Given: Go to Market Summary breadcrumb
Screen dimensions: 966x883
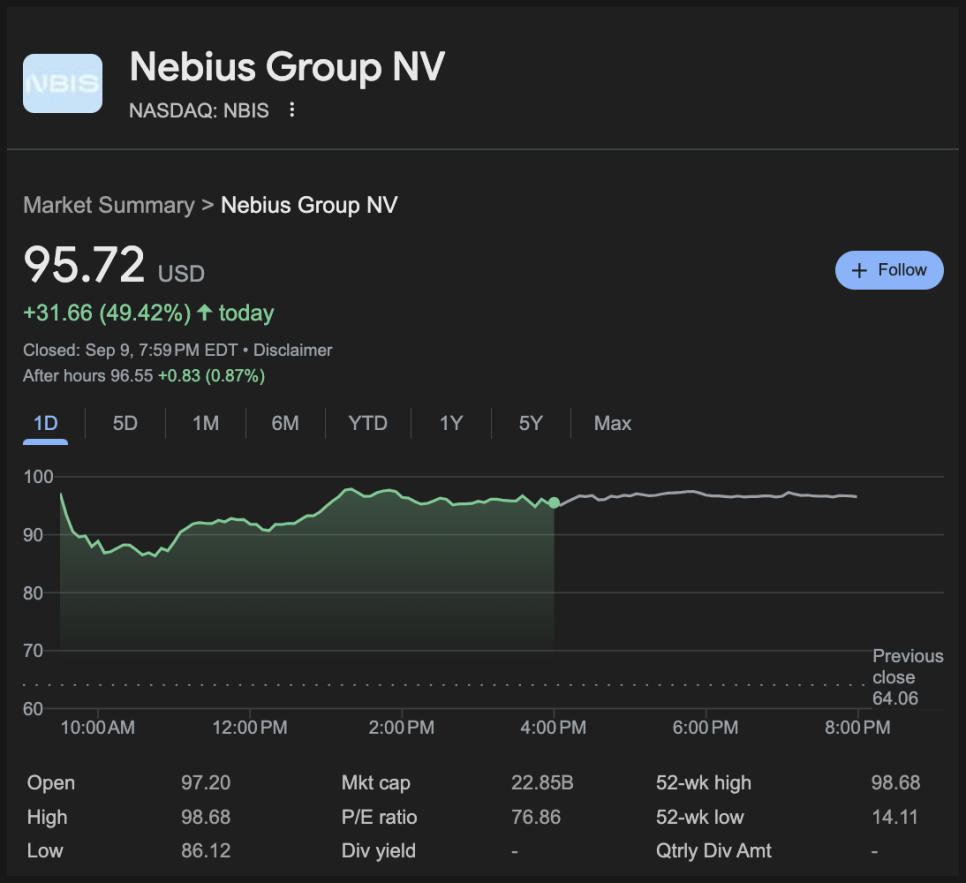Looking at the screenshot, I should point(109,205).
